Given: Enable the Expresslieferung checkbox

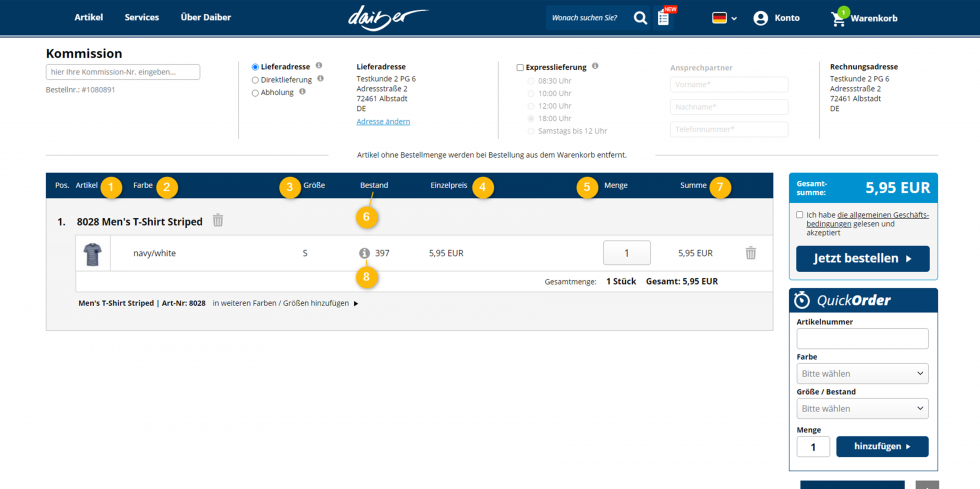Looking at the screenshot, I should point(520,68).
